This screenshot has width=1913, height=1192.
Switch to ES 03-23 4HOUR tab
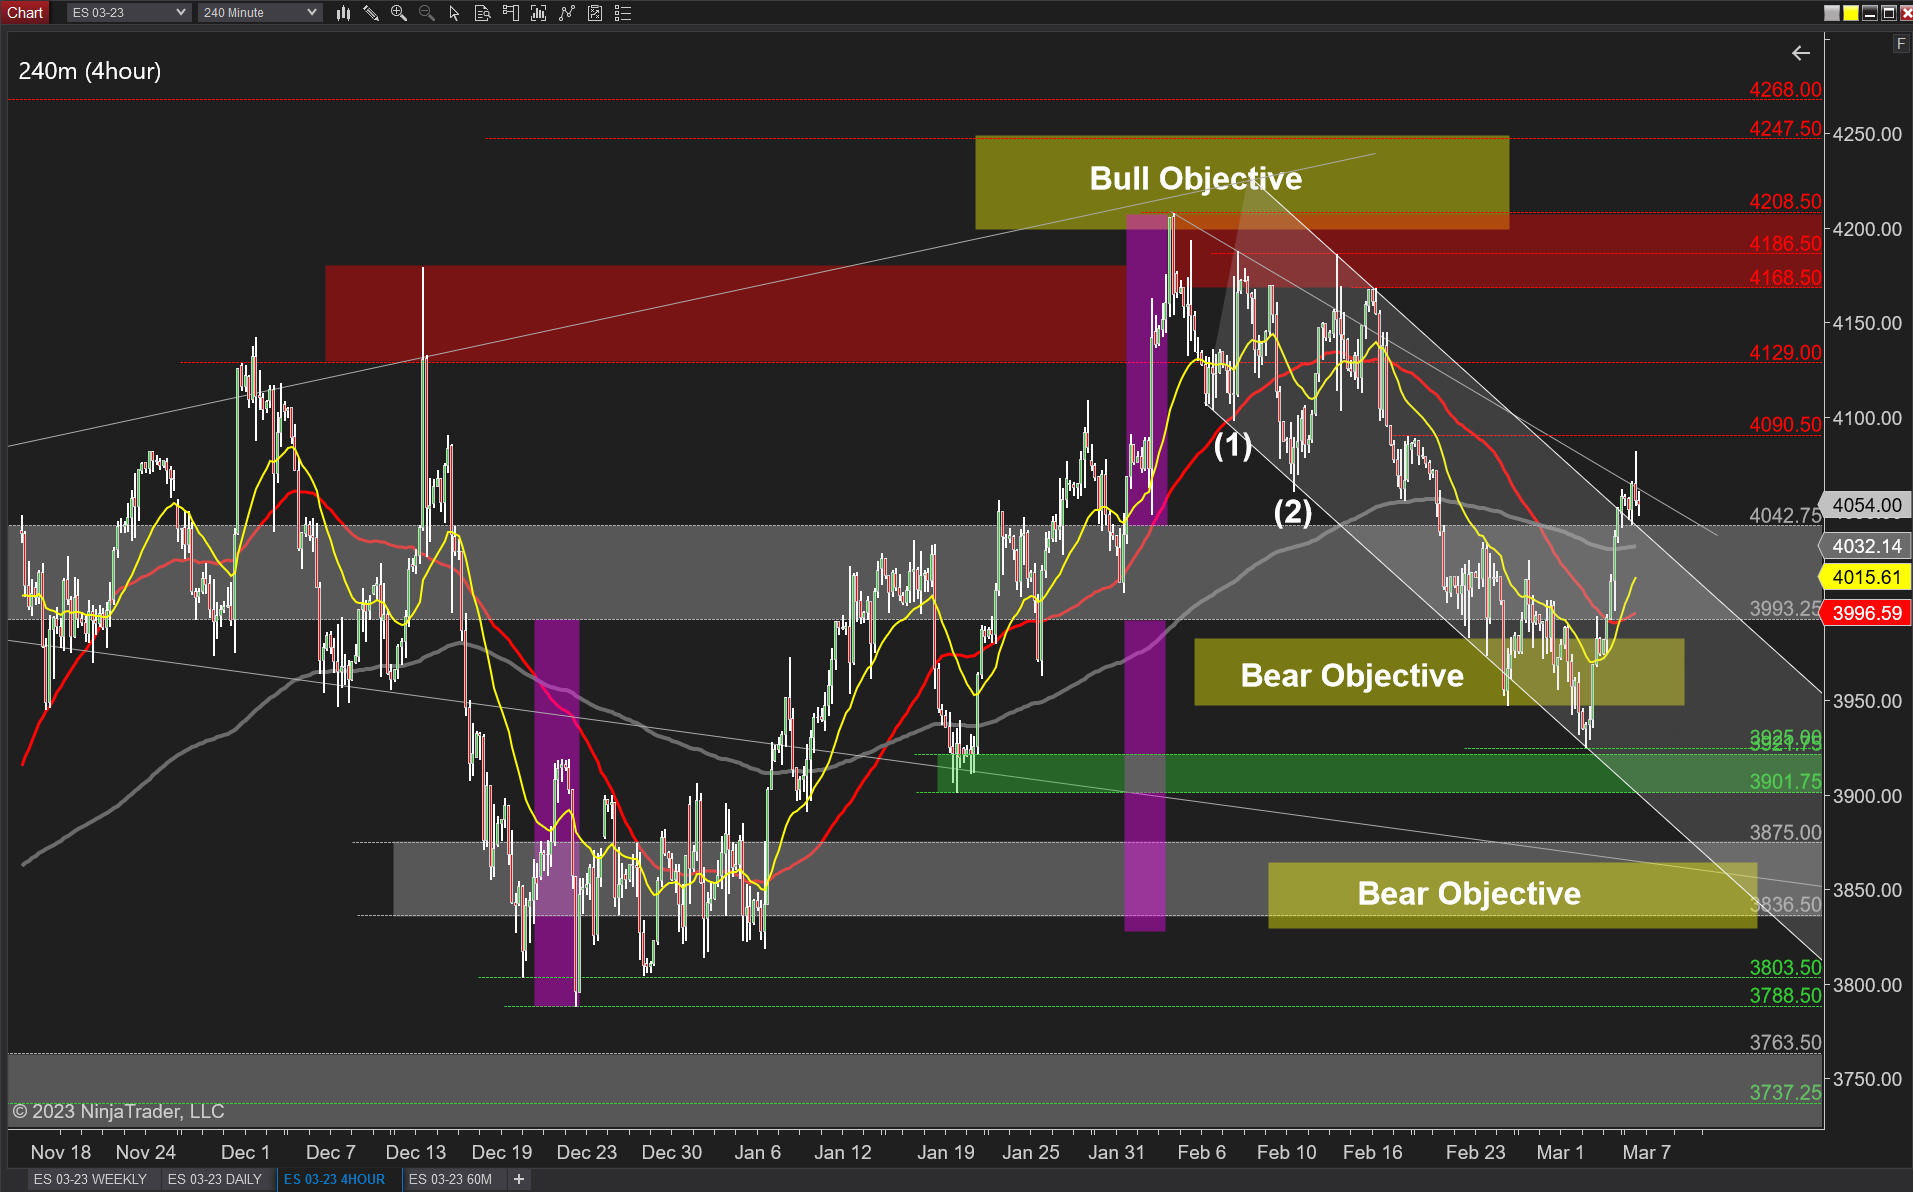coord(334,1179)
